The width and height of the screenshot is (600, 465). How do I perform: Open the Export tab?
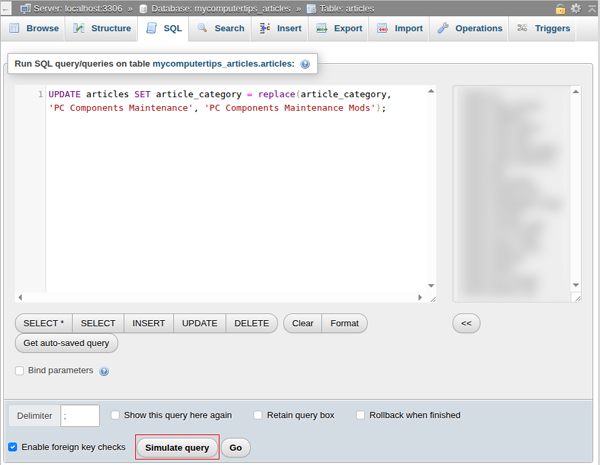tap(338, 28)
